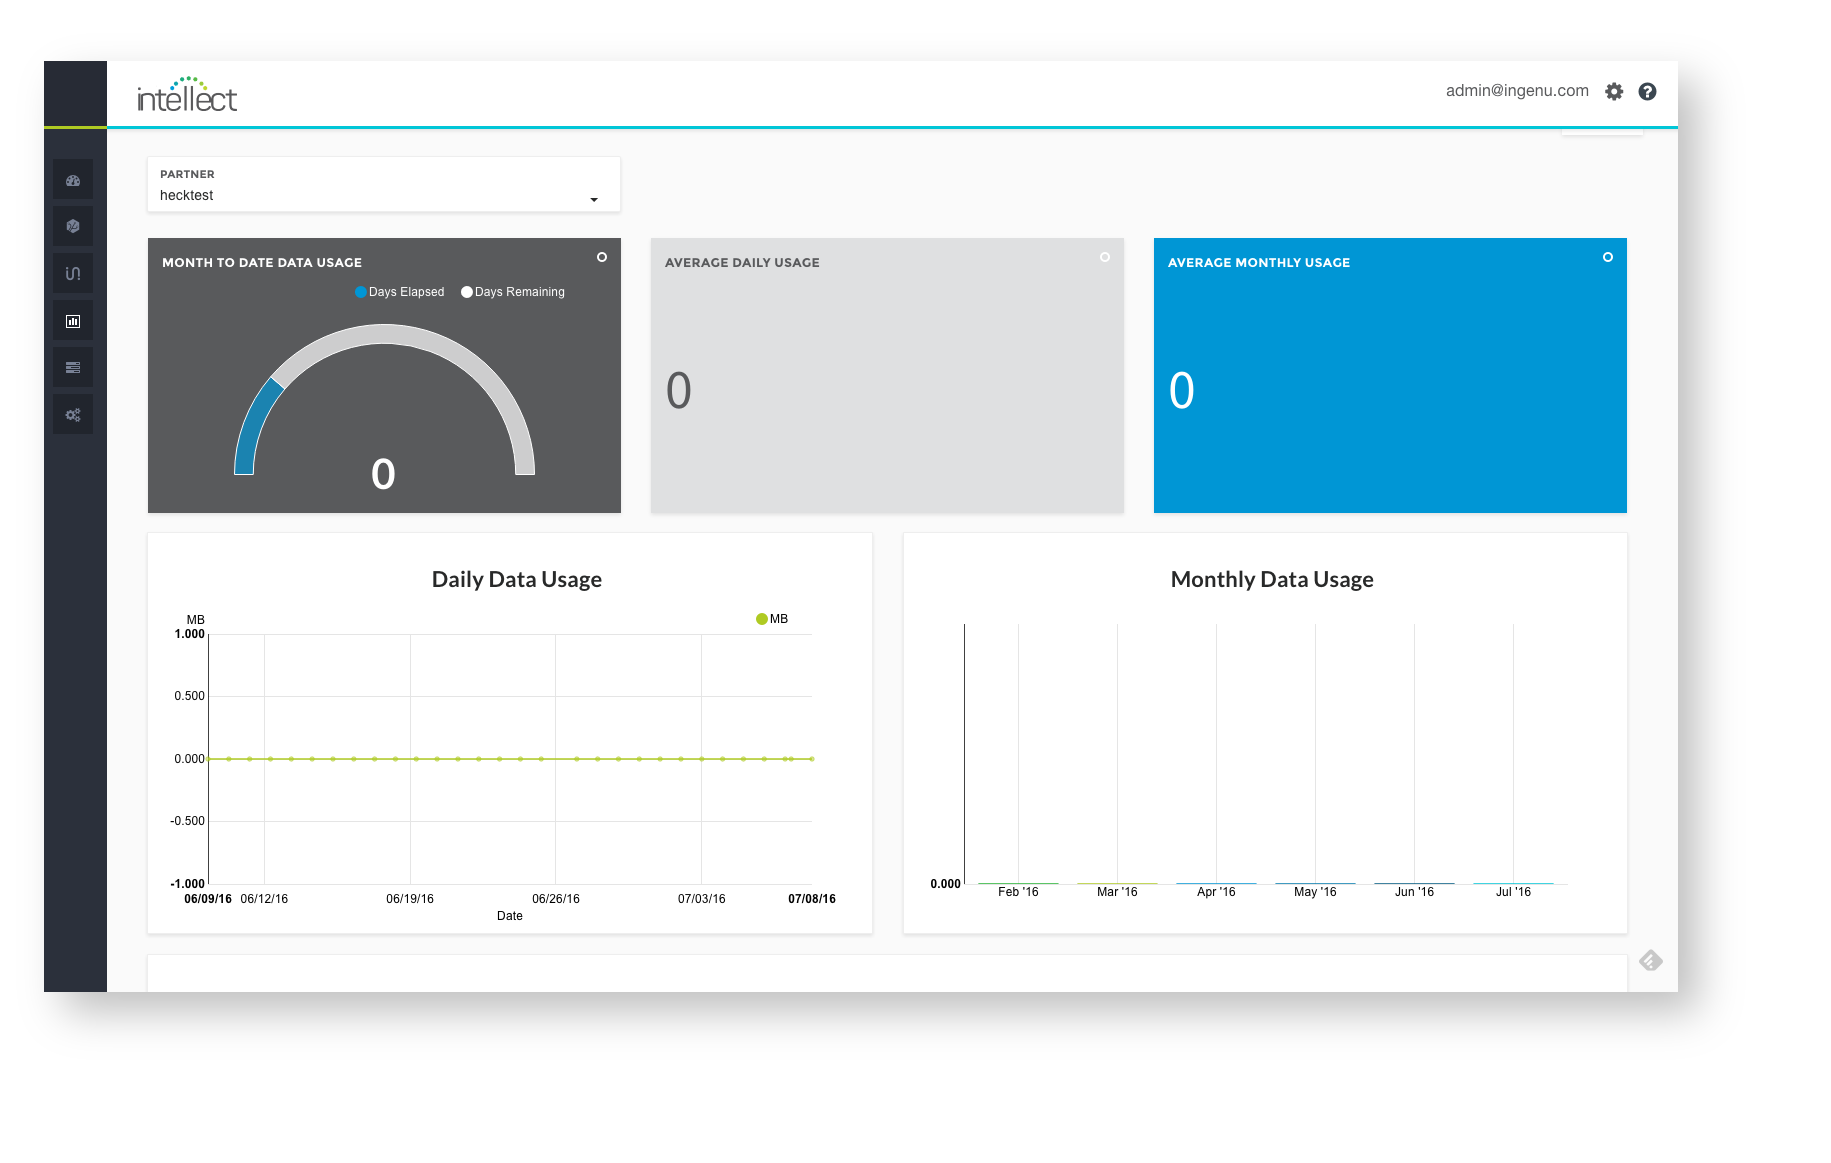Open the curved 'in' logo sidebar icon
Screen dimensions: 1831x1163
(73, 273)
